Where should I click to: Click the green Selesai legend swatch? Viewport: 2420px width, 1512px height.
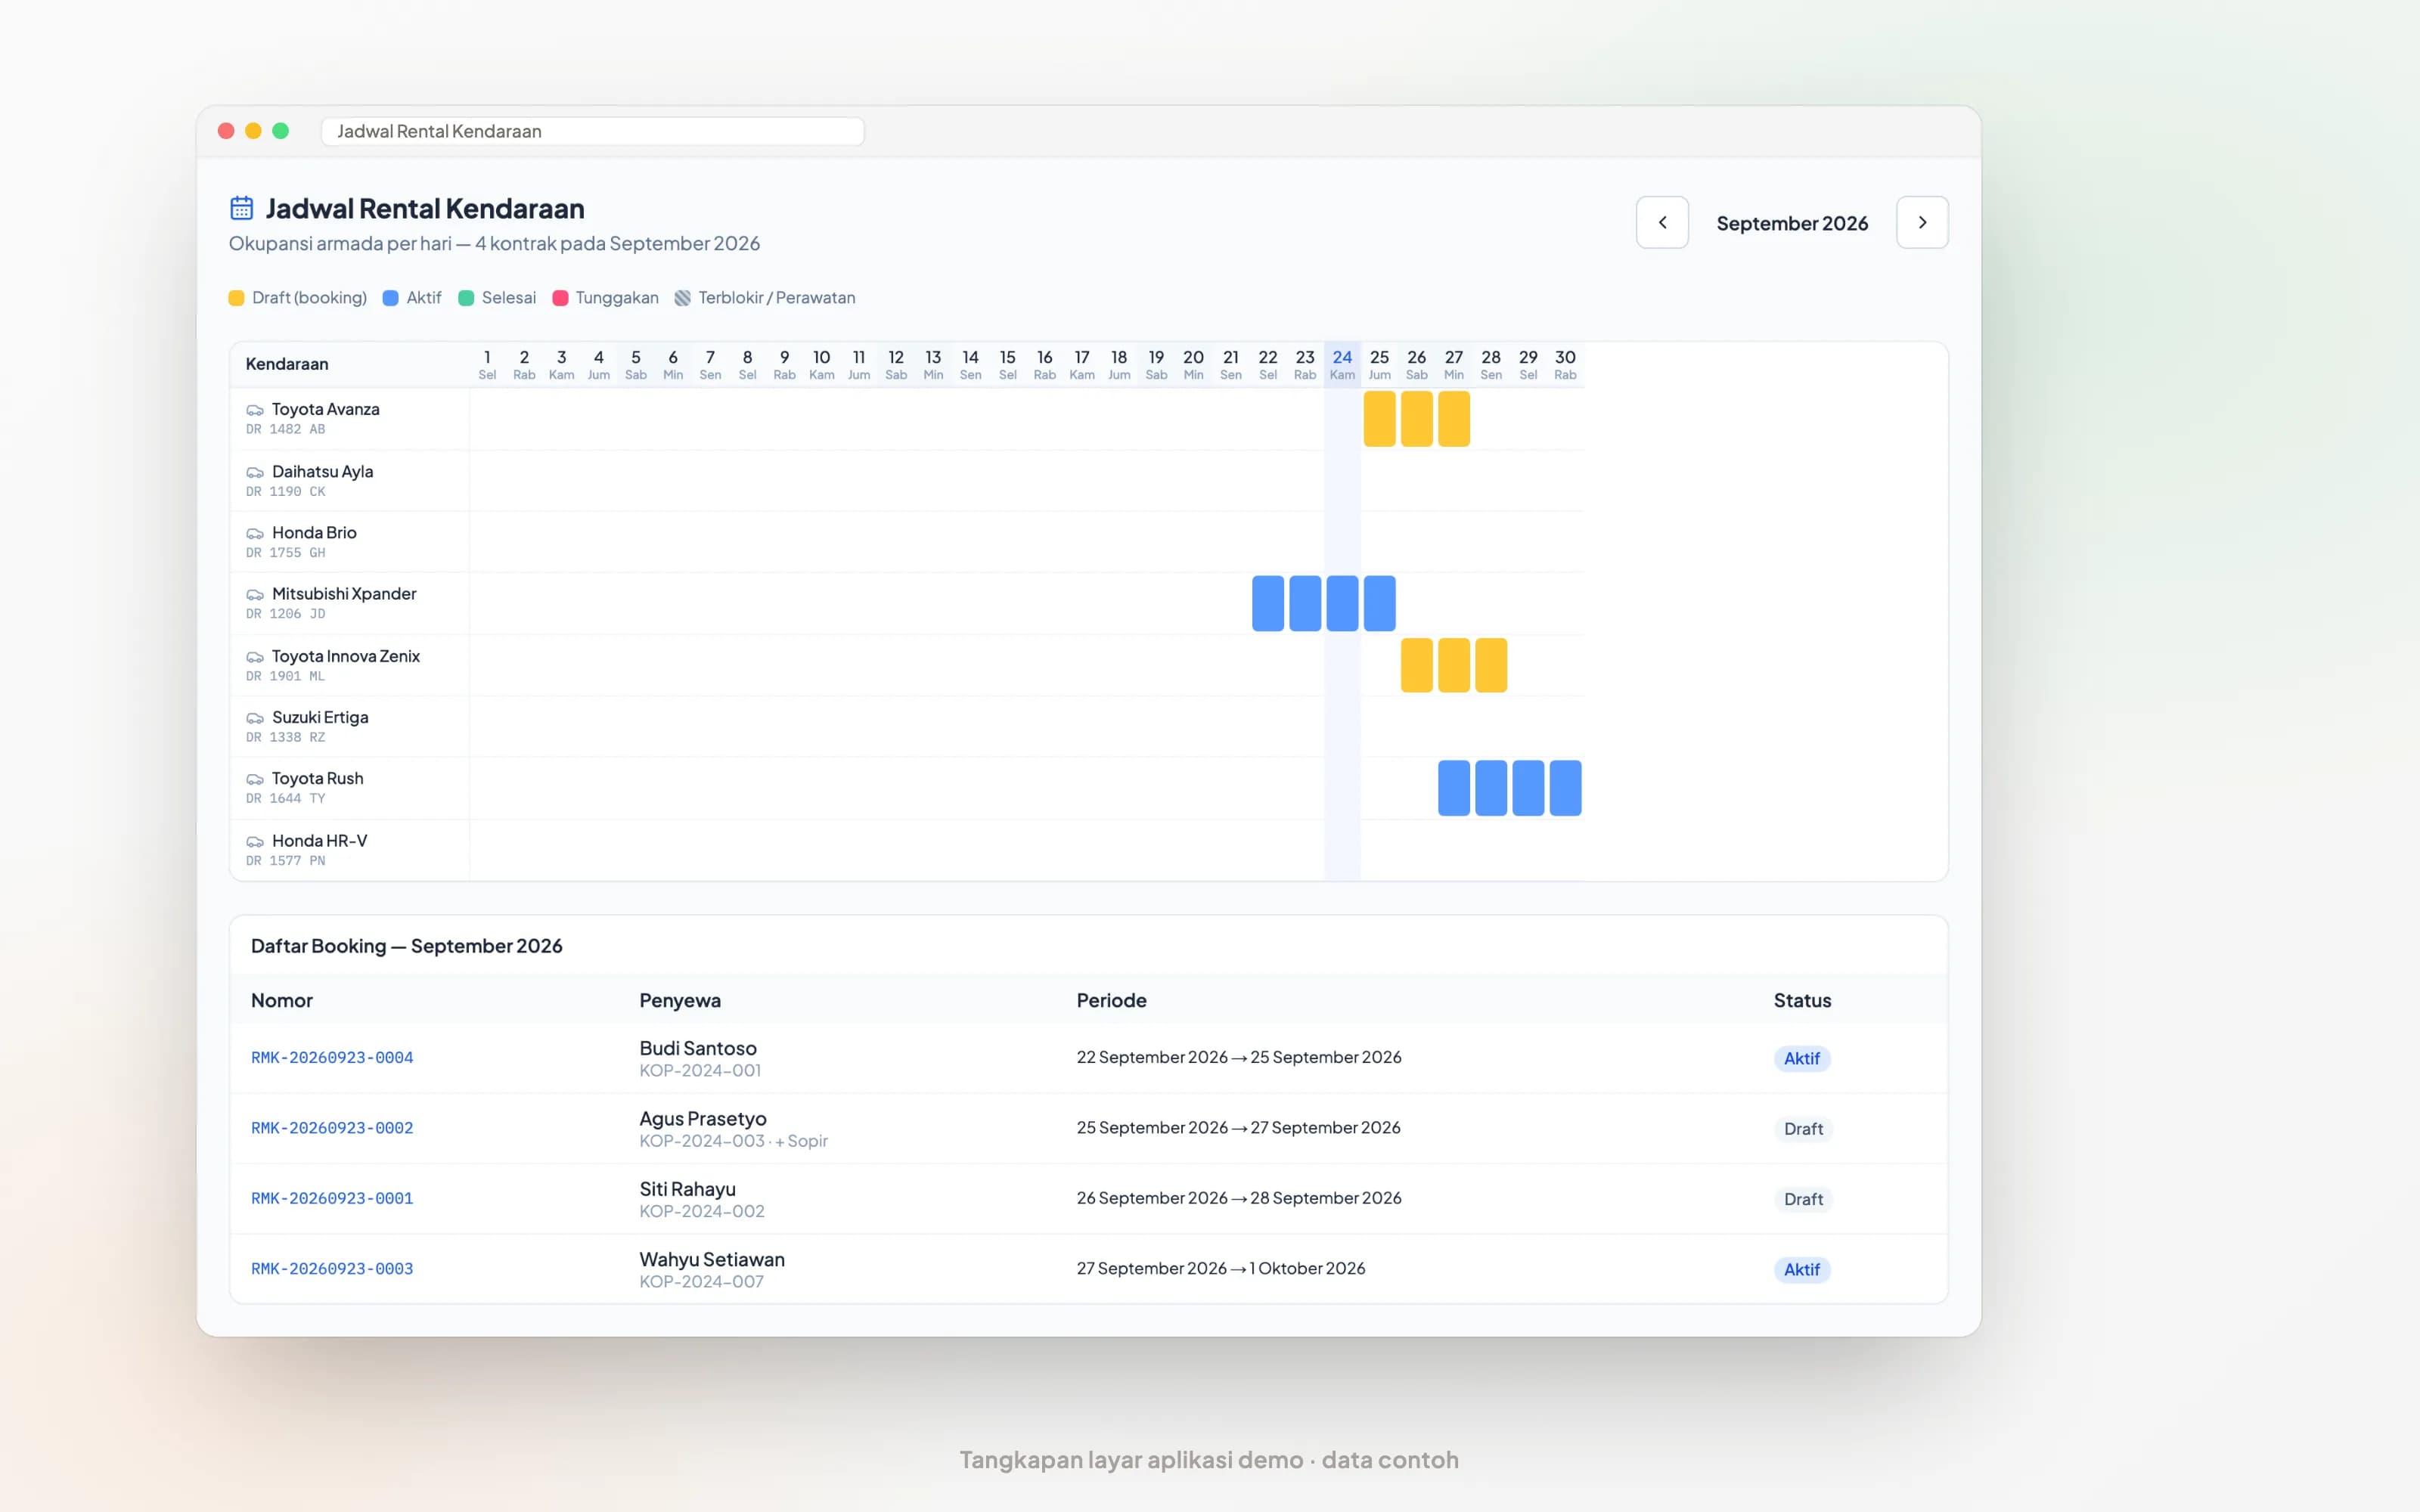466,298
